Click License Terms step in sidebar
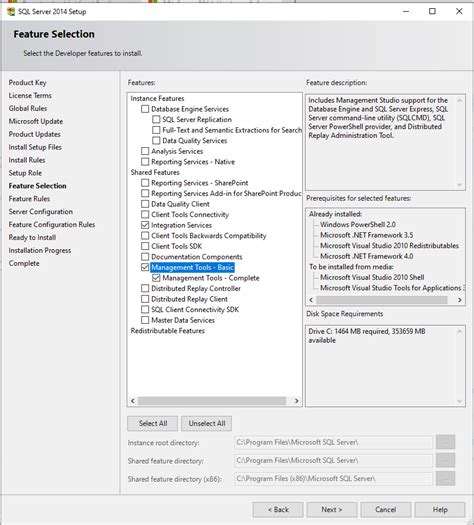Screen dimensions: 474x525 point(30,96)
